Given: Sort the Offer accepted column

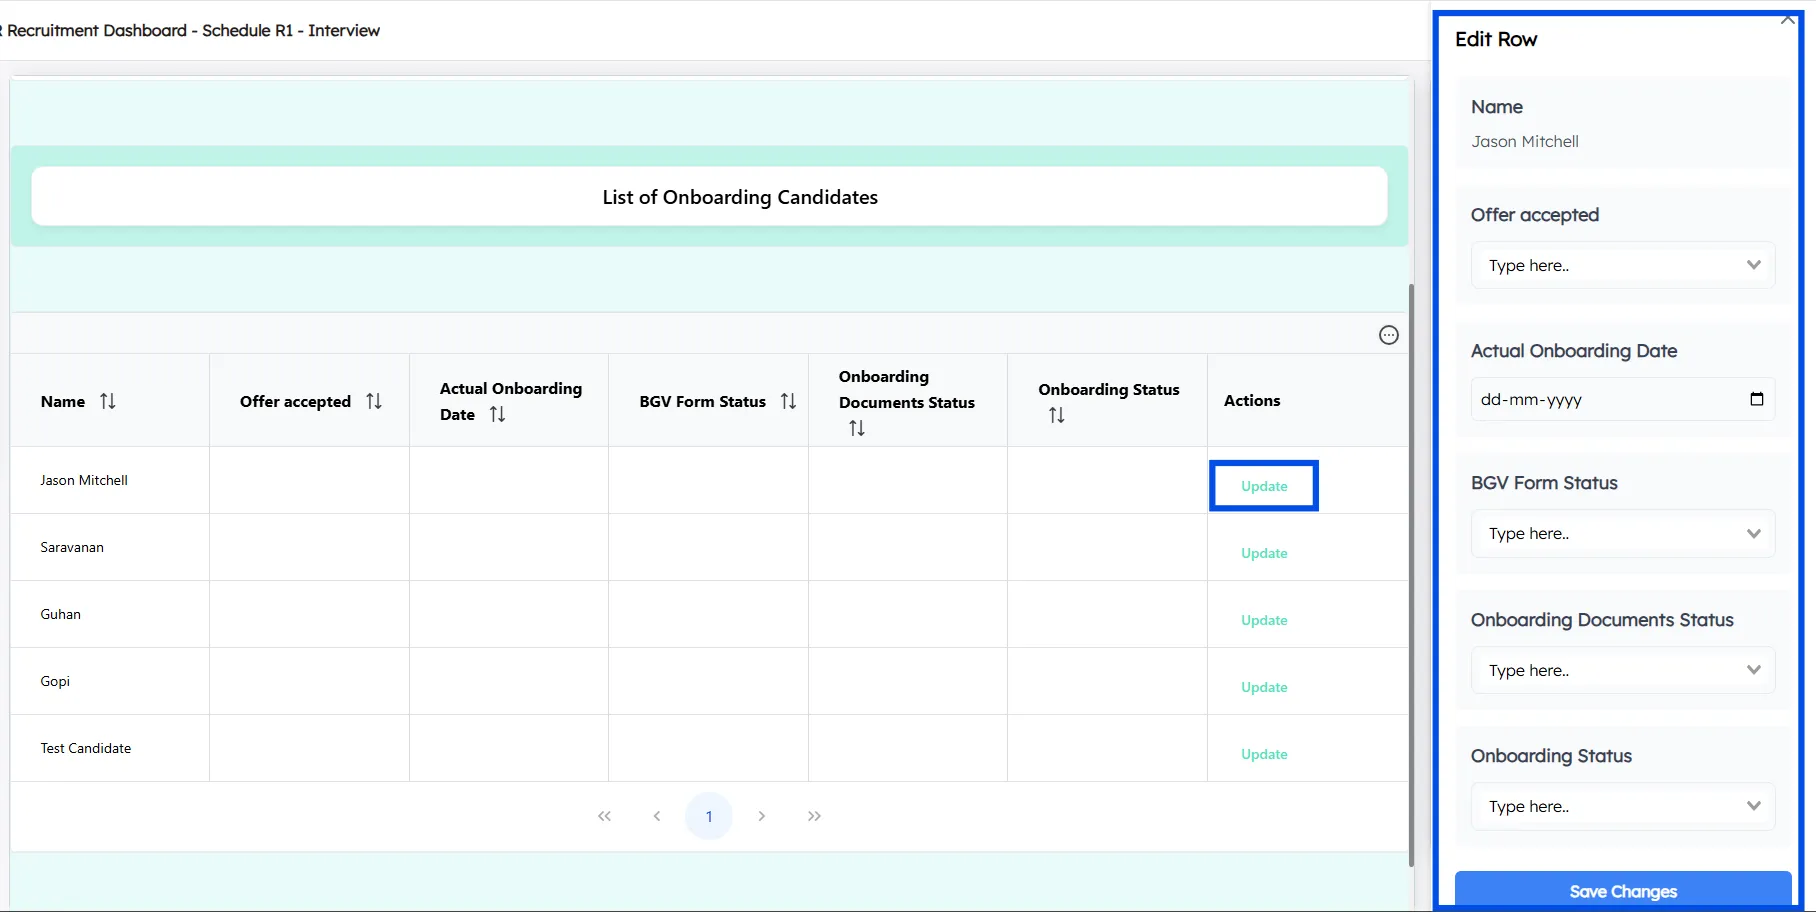Looking at the screenshot, I should click(x=374, y=400).
